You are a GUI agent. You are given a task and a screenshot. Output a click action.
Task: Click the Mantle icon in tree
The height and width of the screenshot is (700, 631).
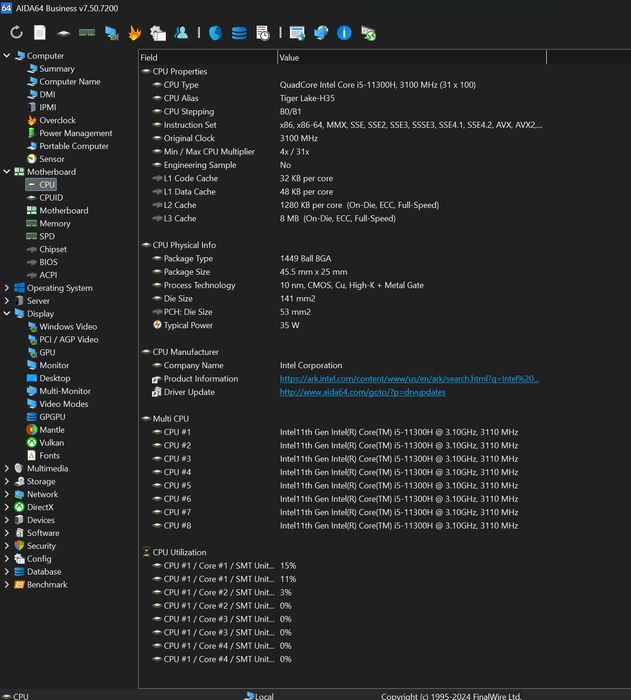[x=32, y=429]
